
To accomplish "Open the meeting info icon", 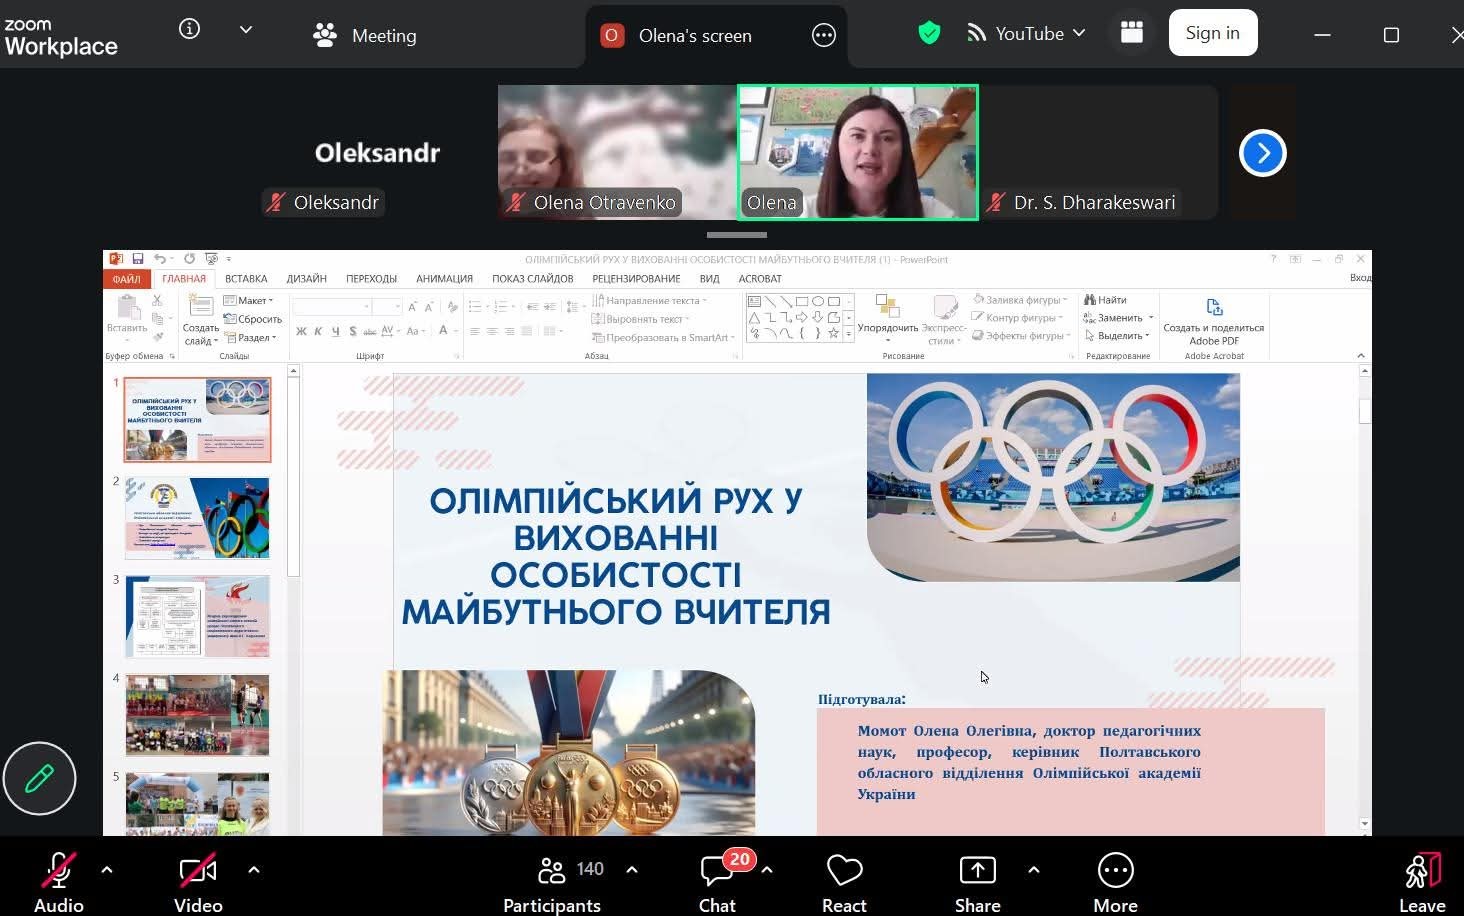I will tap(189, 30).
